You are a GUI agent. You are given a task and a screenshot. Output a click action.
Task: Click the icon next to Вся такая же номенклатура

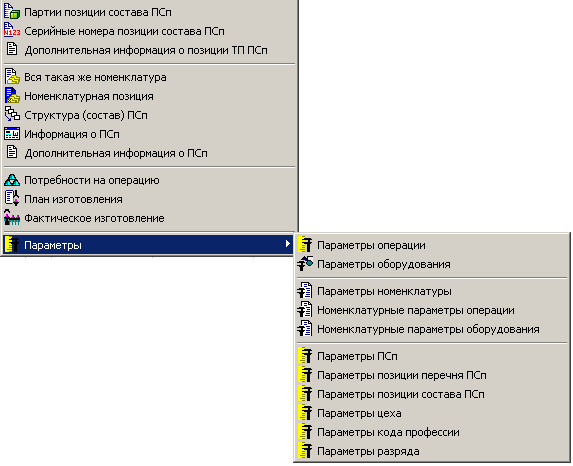(x=12, y=77)
